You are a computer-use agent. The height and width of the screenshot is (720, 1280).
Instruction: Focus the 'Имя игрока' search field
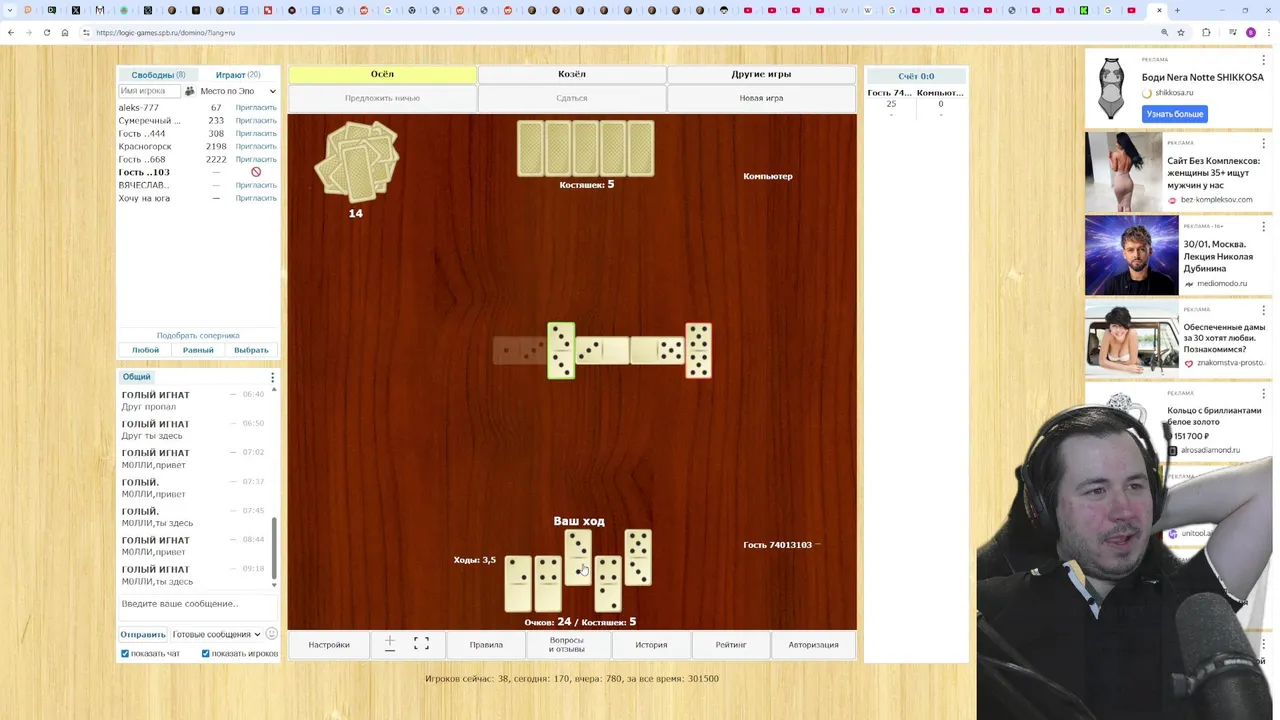click(149, 91)
